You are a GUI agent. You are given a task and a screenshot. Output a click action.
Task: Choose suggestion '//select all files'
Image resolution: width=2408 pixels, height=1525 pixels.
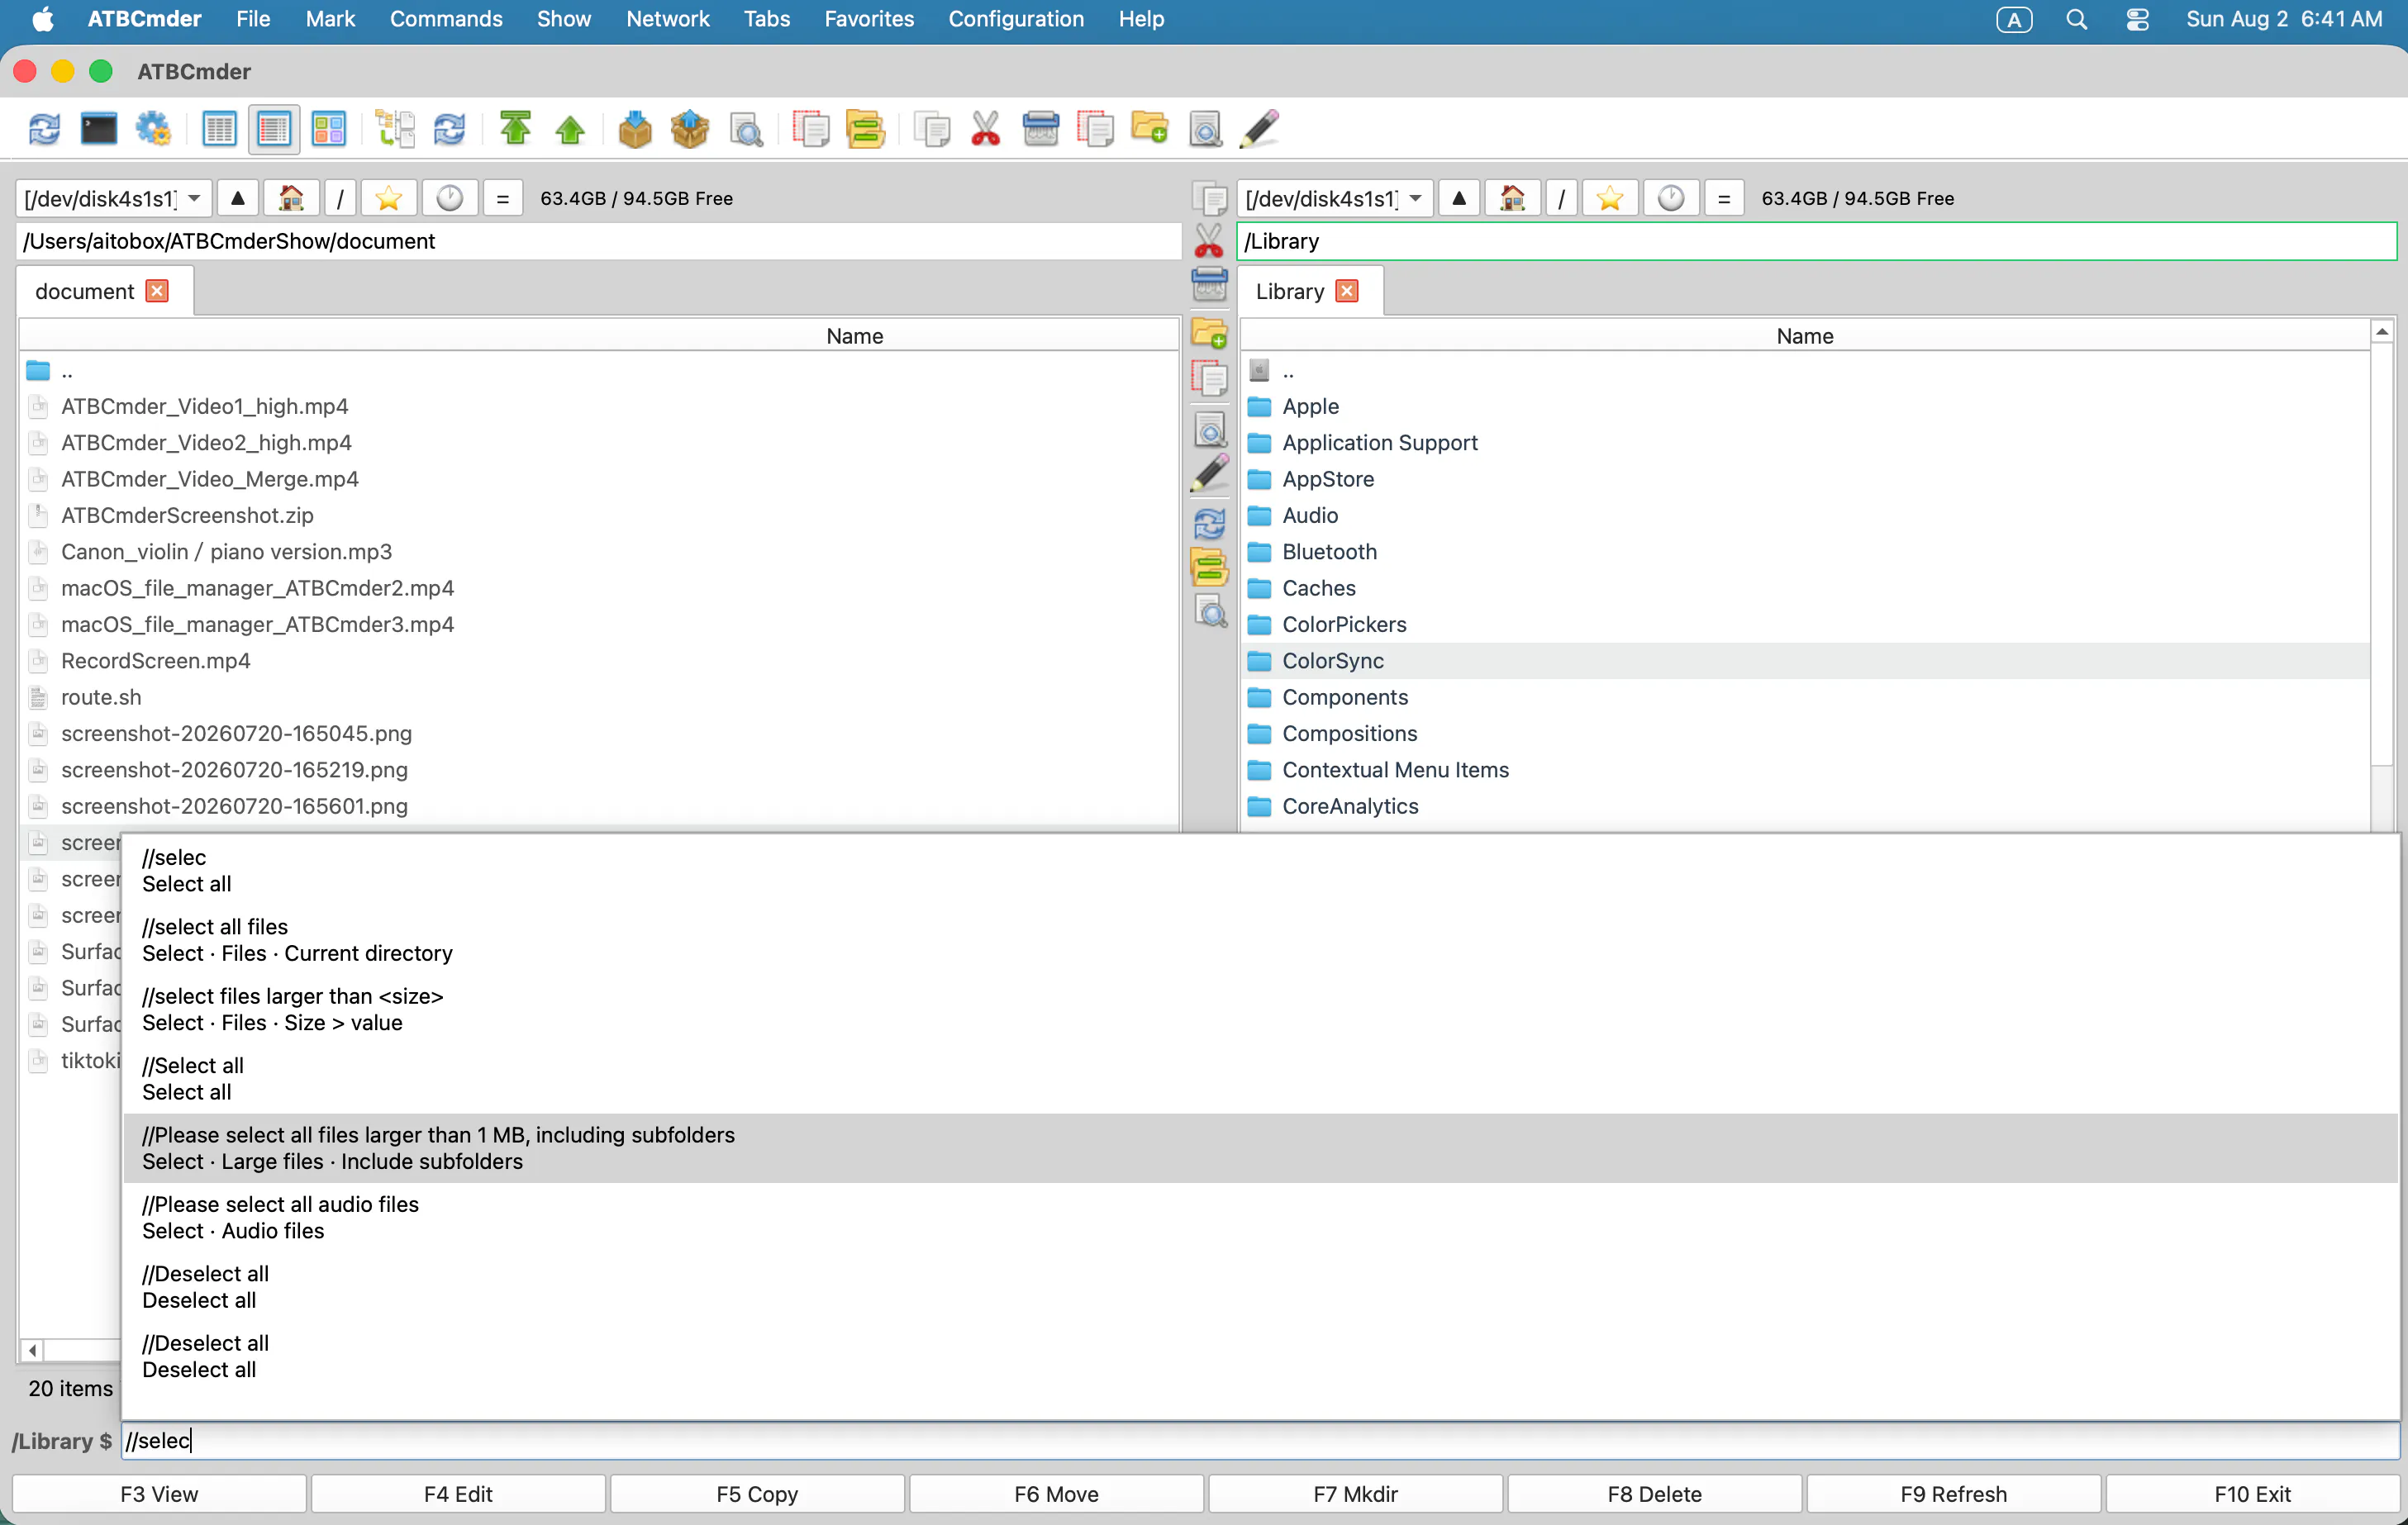coord(1260,940)
